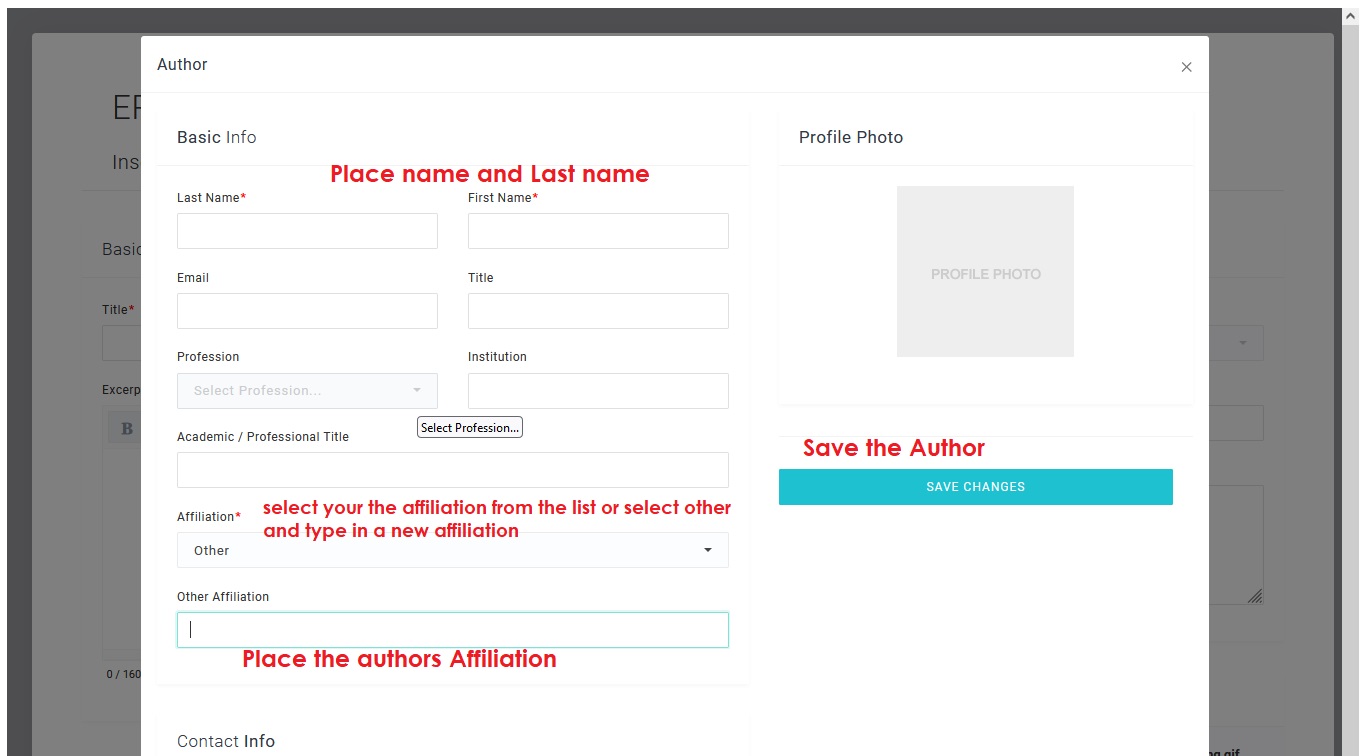
Task: Click the Last Name input field
Action: click(x=307, y=231)
